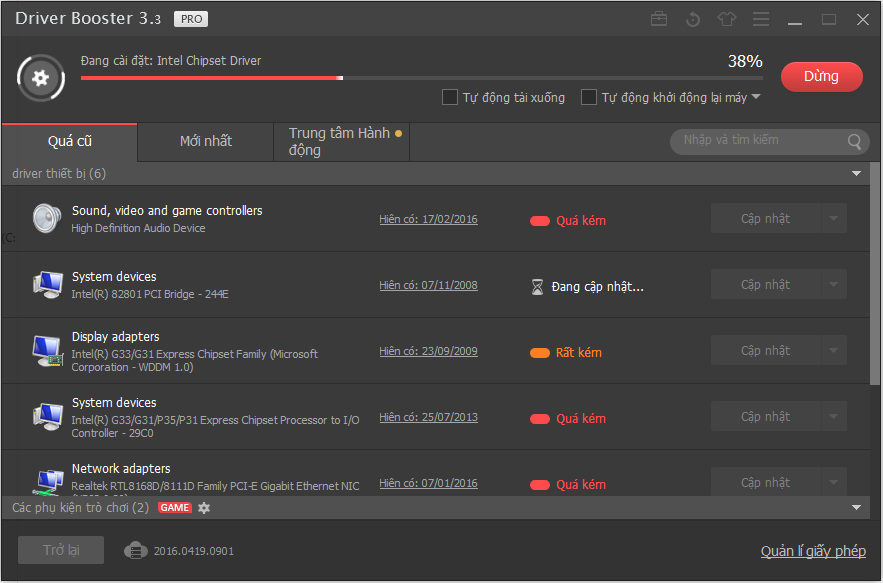Open Hiện có: 17/02/2016 driver details
Image resolution: width=883 pixels, height=583 pixels.
point(428,219)
